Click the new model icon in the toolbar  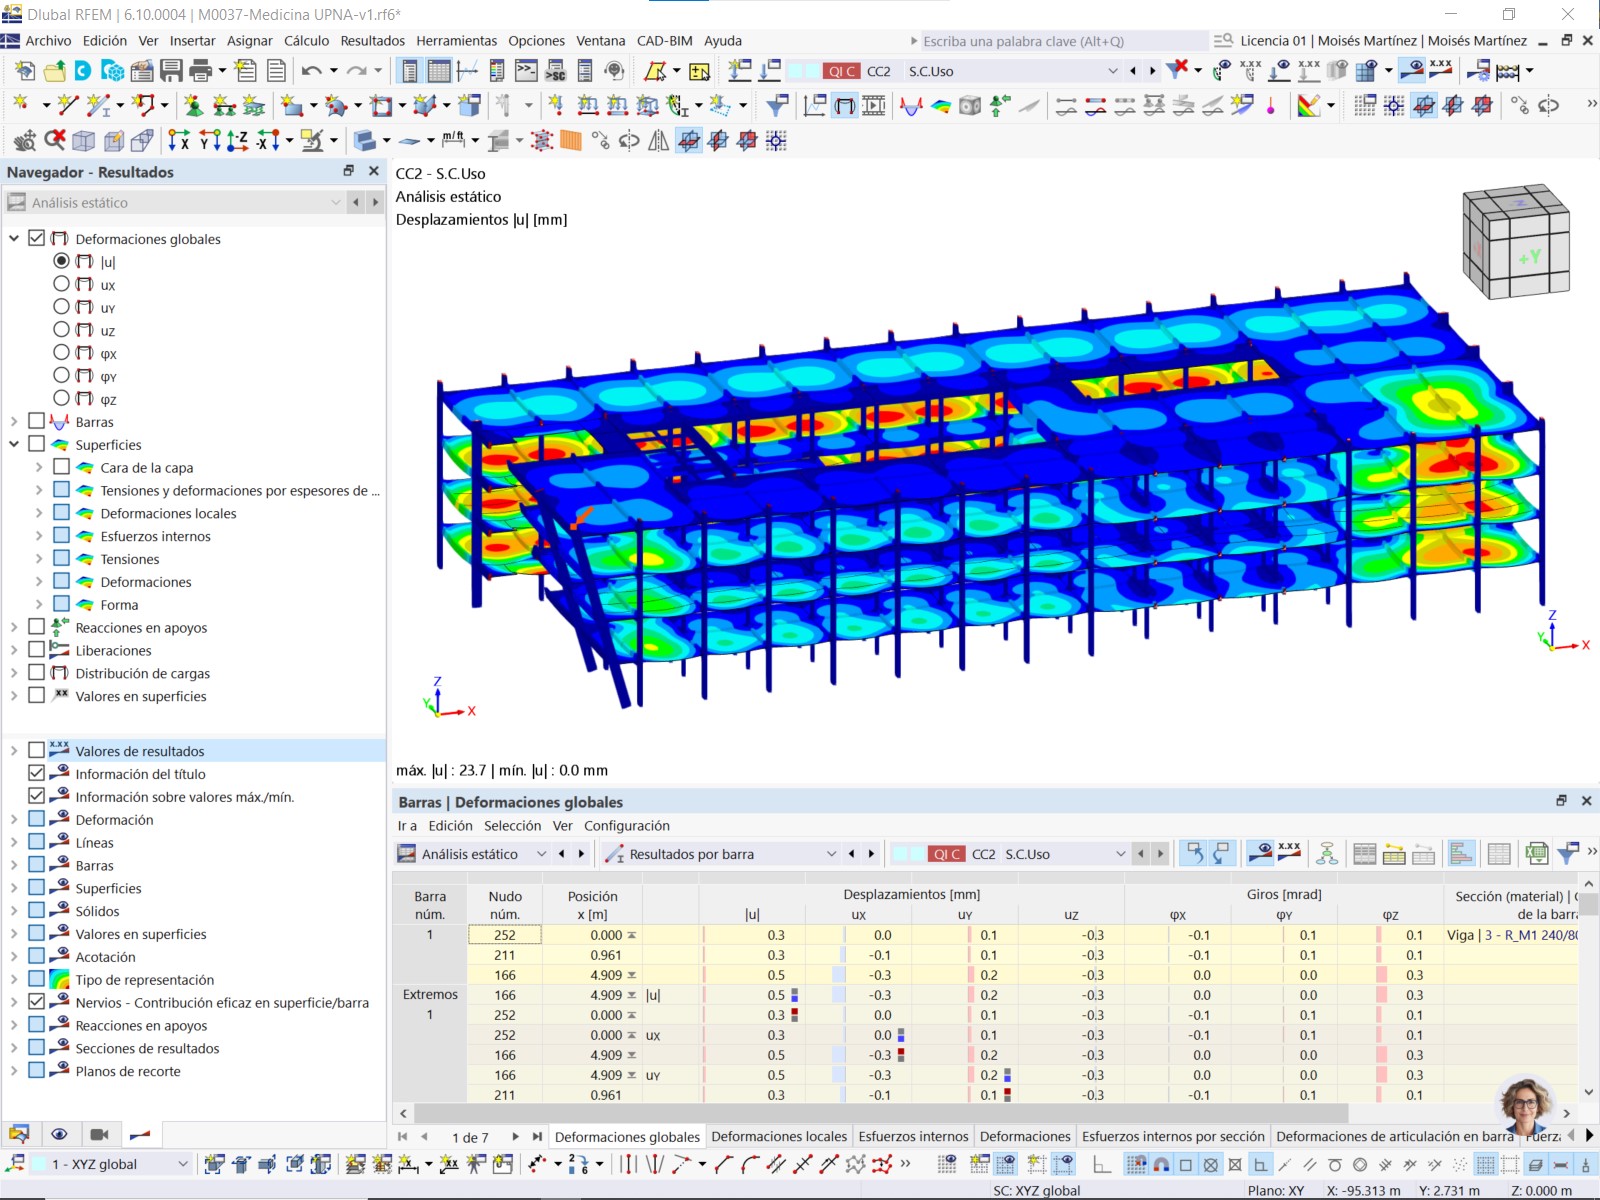pyautogui.click(x=24, y=68)
